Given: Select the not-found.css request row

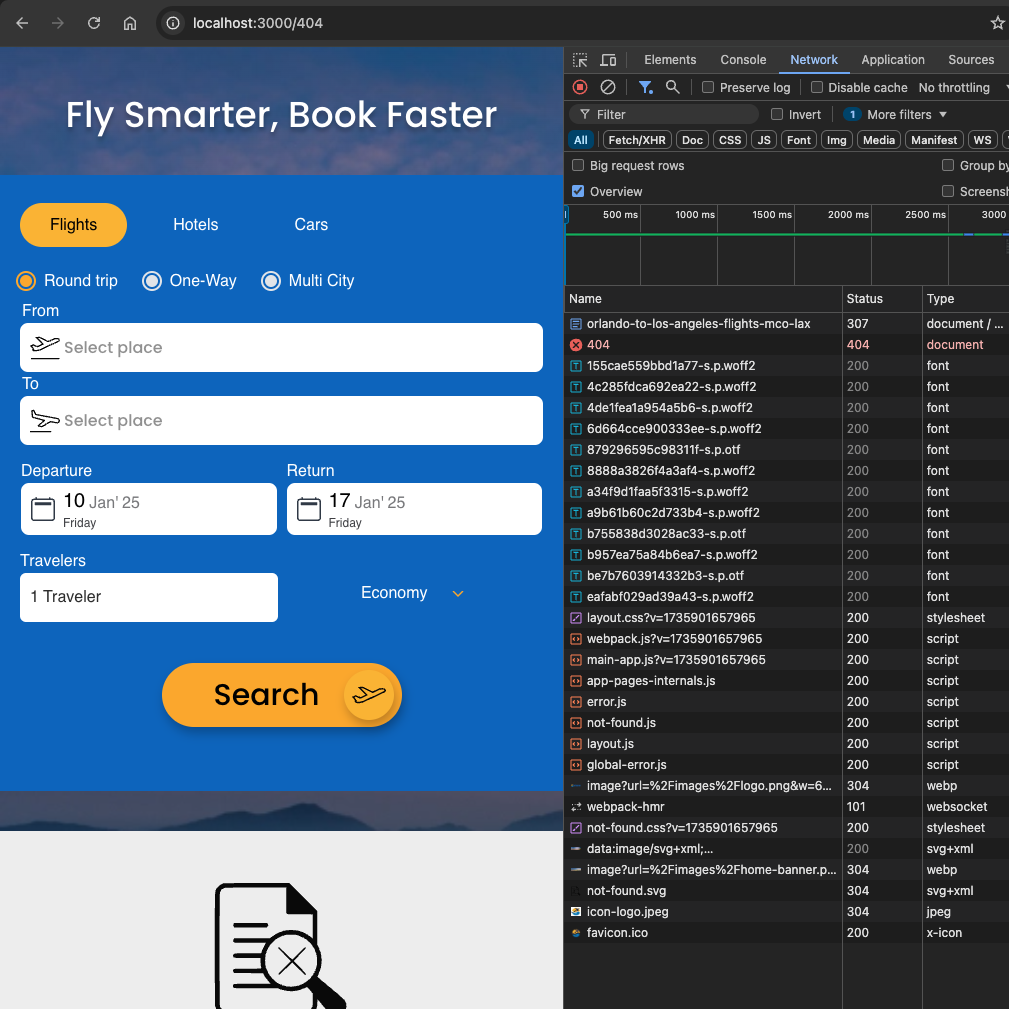Looking at the screenshot, I should coord(786,828).
